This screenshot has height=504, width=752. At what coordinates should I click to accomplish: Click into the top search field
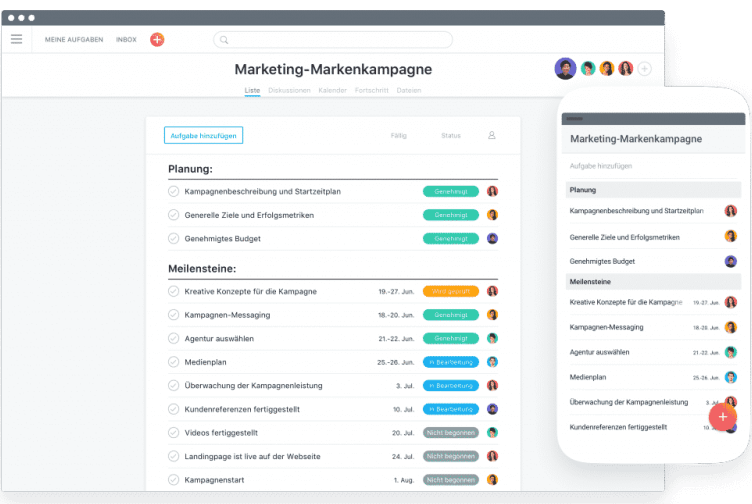tap(333, 40)
